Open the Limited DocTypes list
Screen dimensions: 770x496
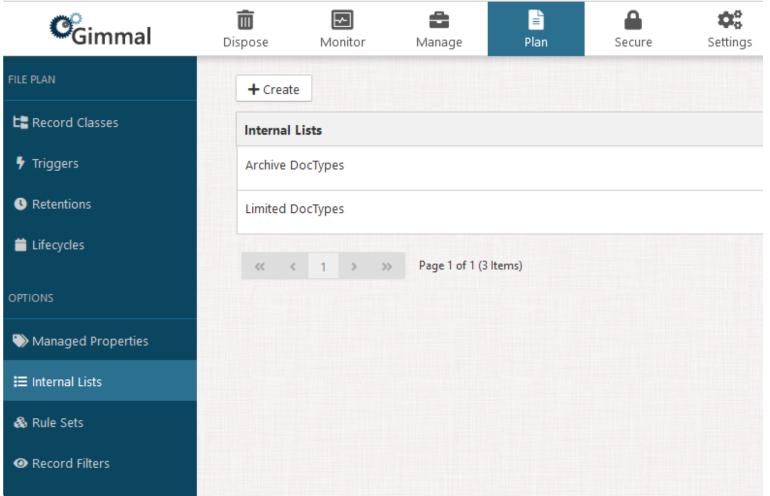295,209
